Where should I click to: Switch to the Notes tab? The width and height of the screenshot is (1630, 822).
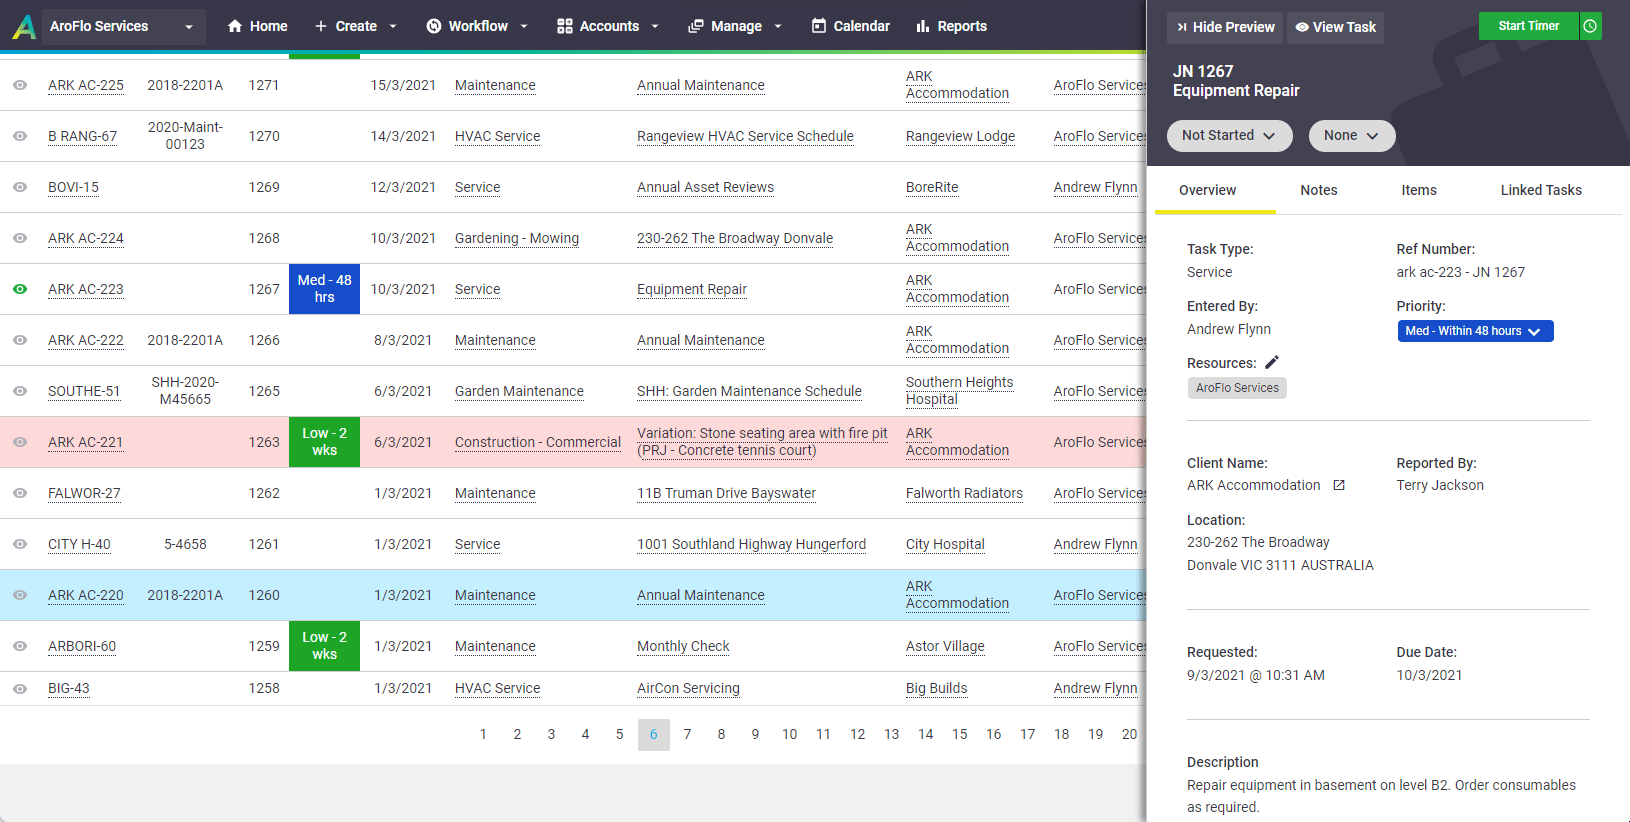[x=1318, y=190]
